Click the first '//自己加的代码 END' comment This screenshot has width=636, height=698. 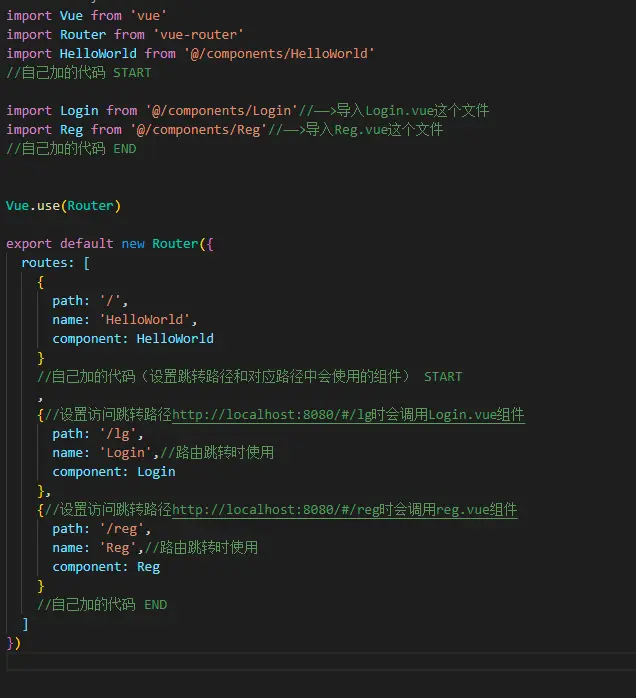tap(71, 149)
